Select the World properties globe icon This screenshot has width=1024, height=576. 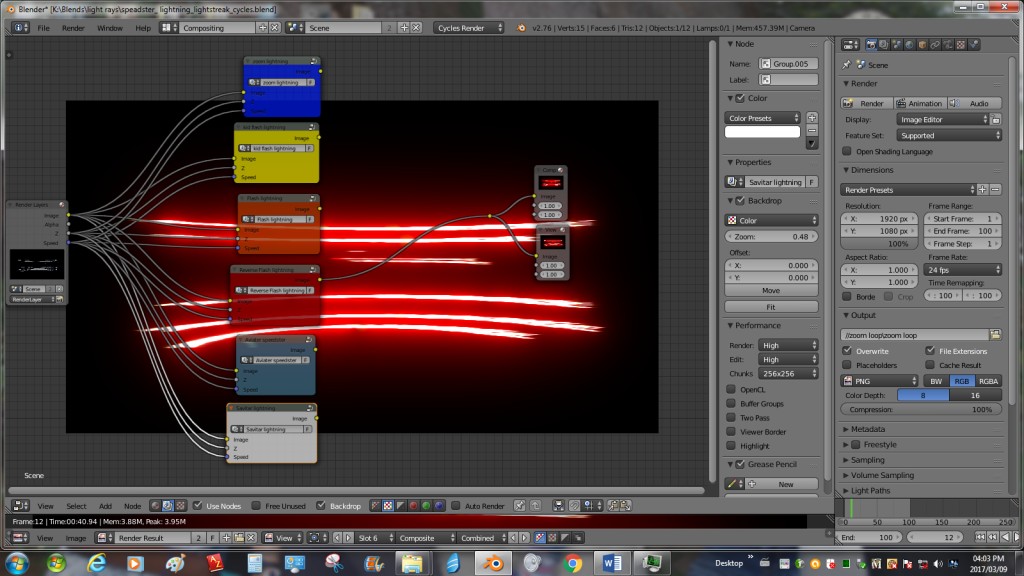coord(909,45)
